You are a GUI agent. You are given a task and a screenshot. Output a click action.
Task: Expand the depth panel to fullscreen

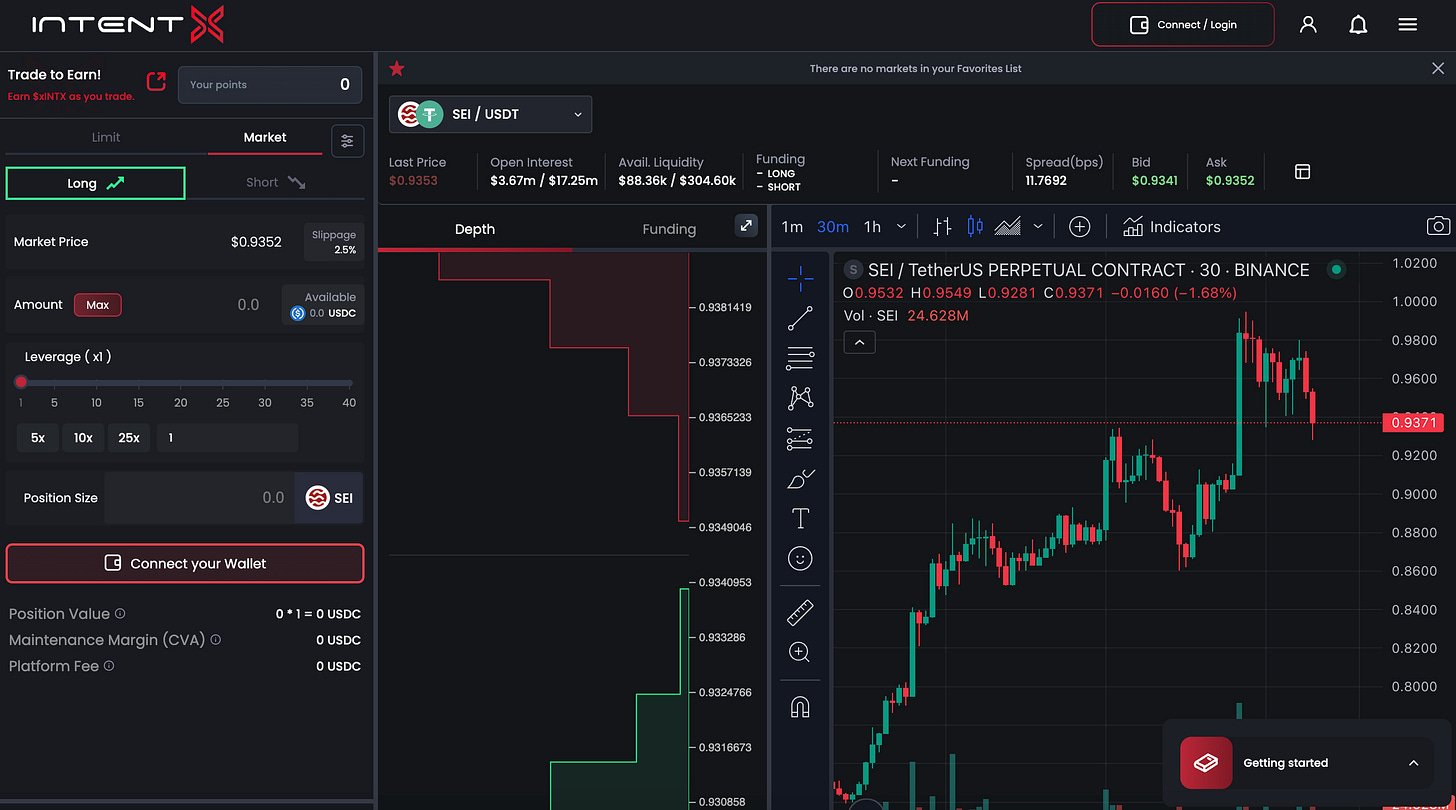pos(747,226)
